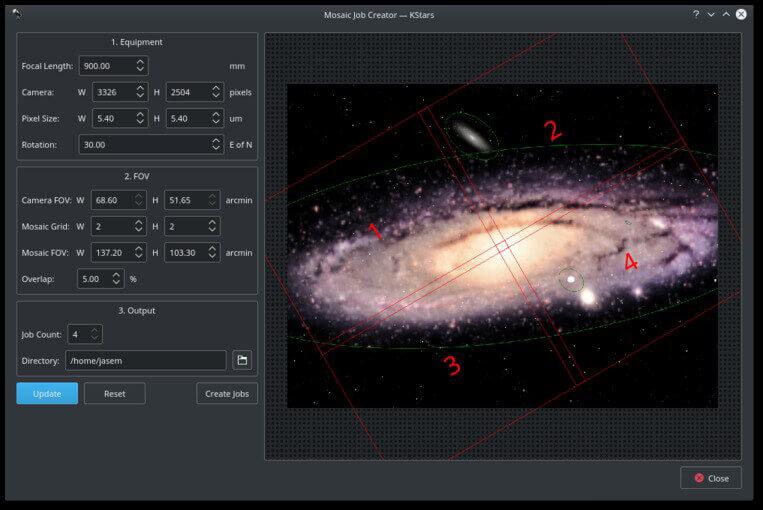Click the galaxy mosaic preview image

coord(503,246)
